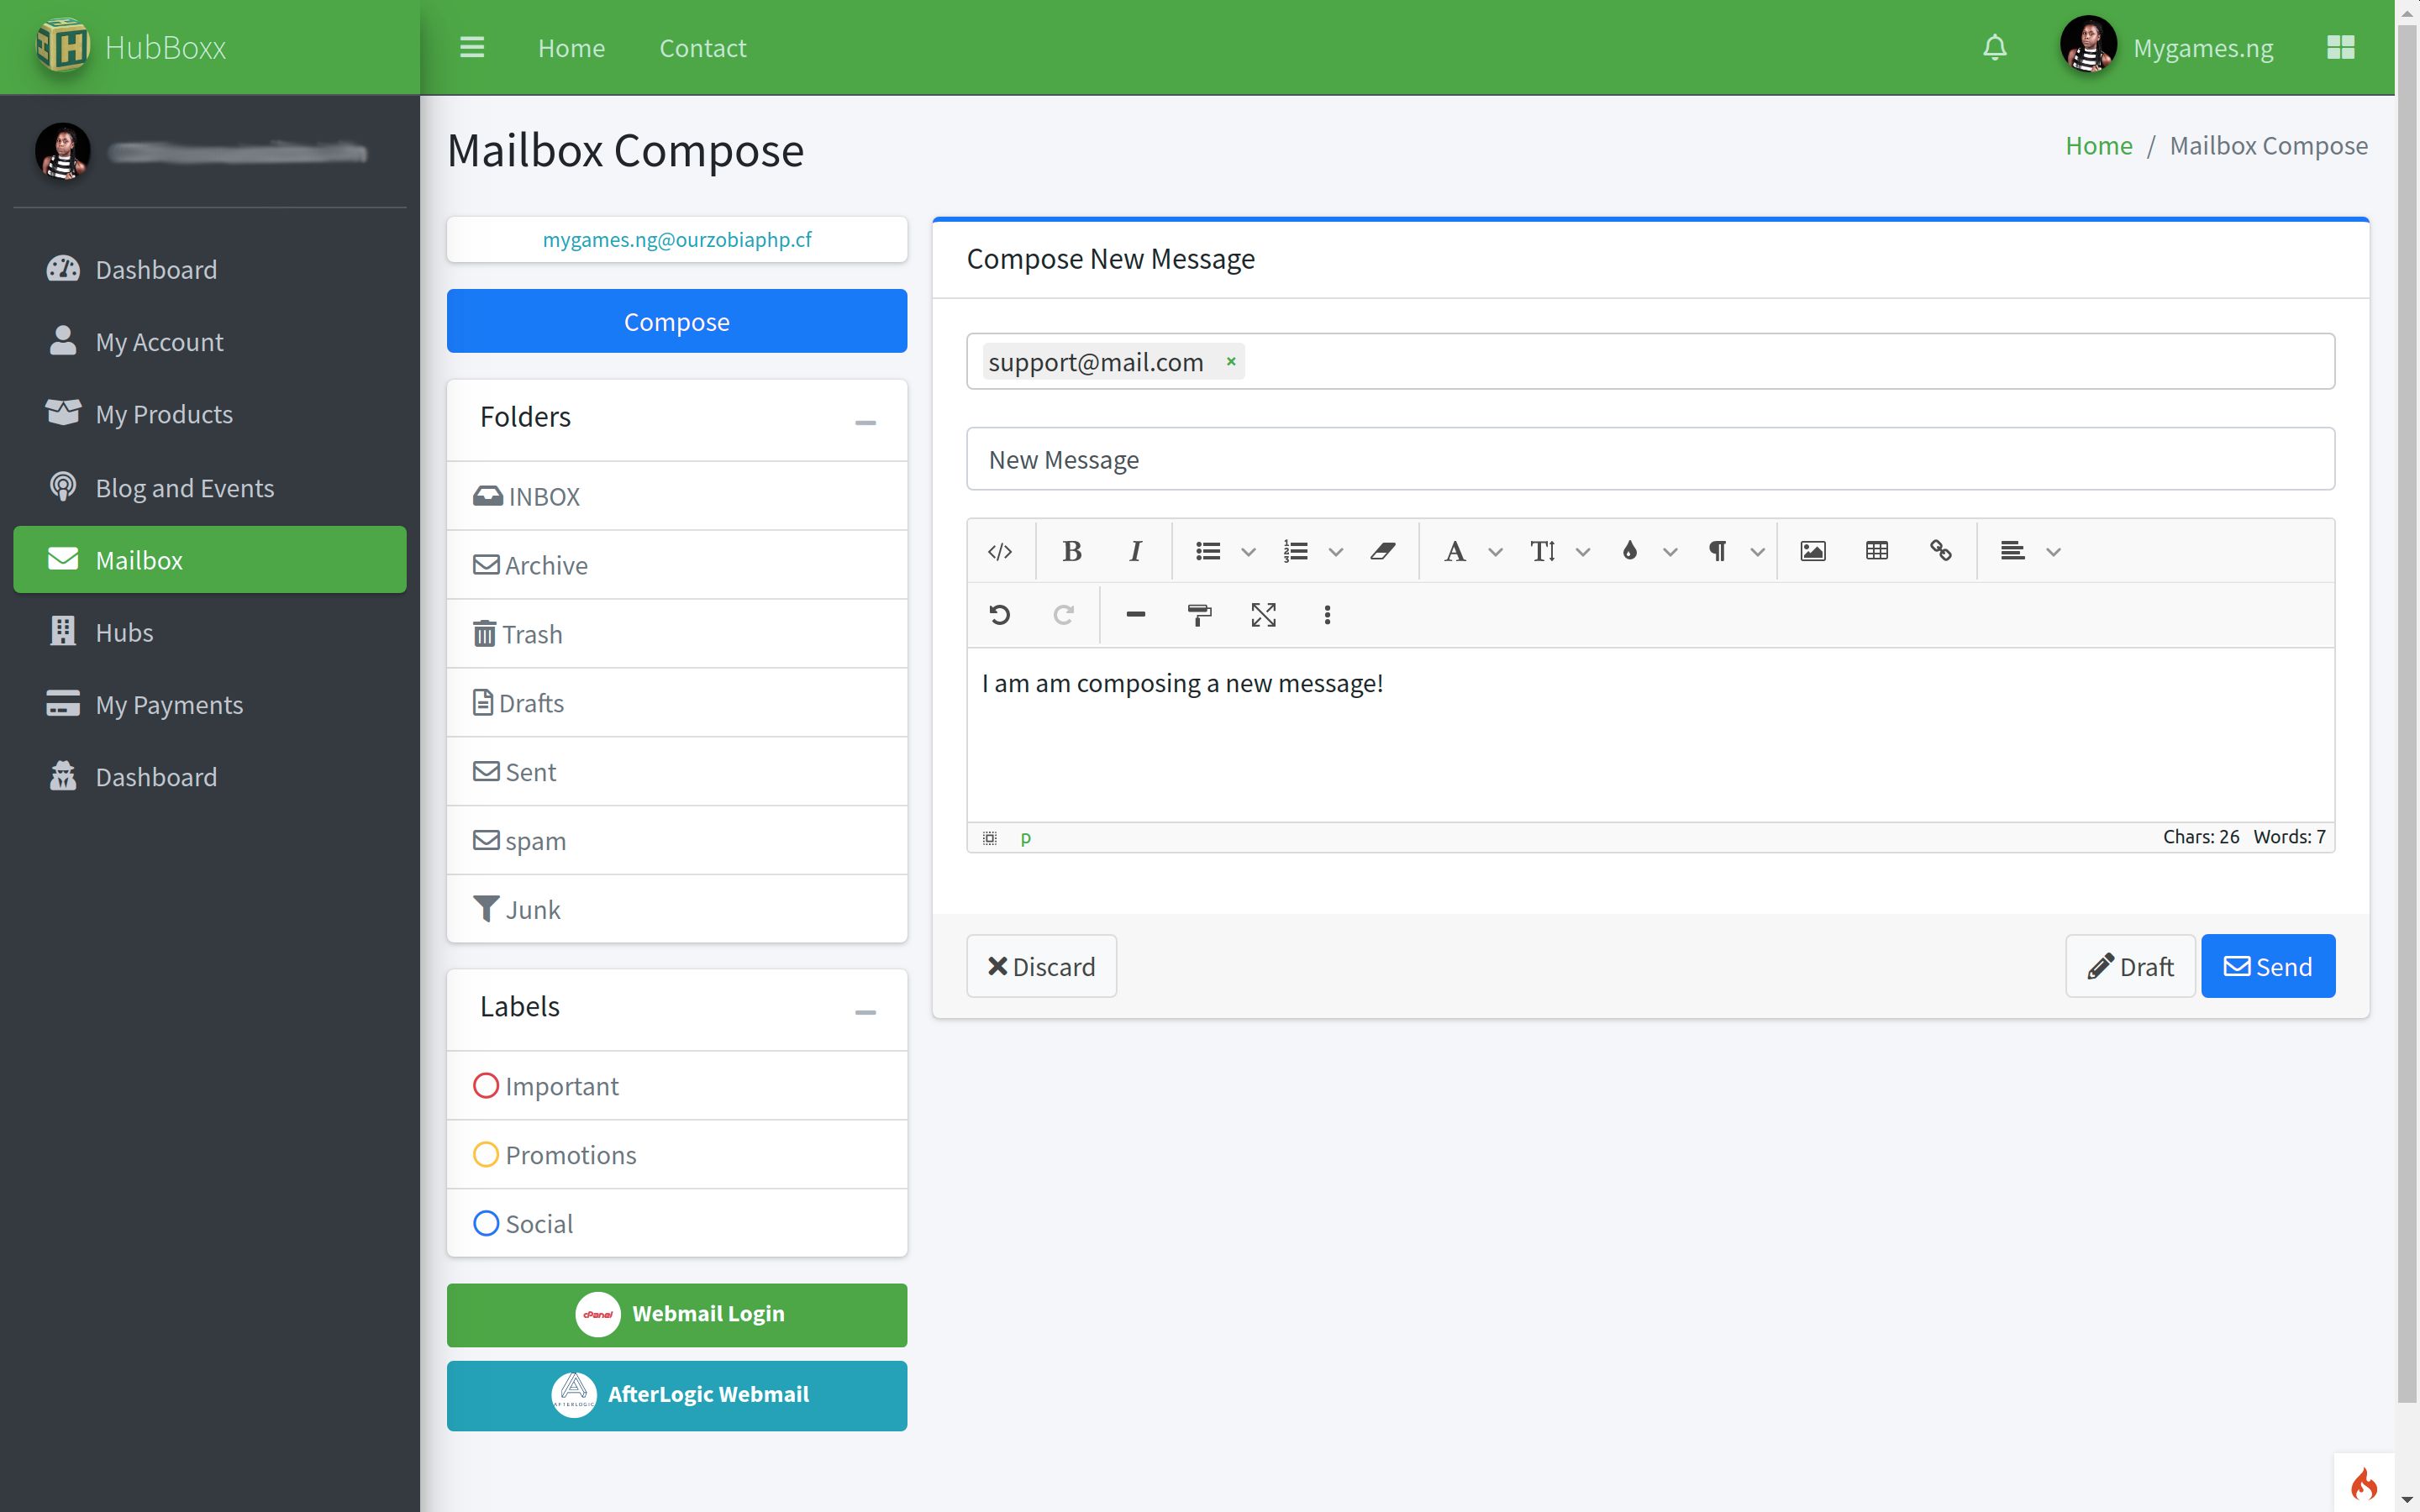
Task: Select the Promotions label
Action: pyautogui.click(x=570, y=1155)
